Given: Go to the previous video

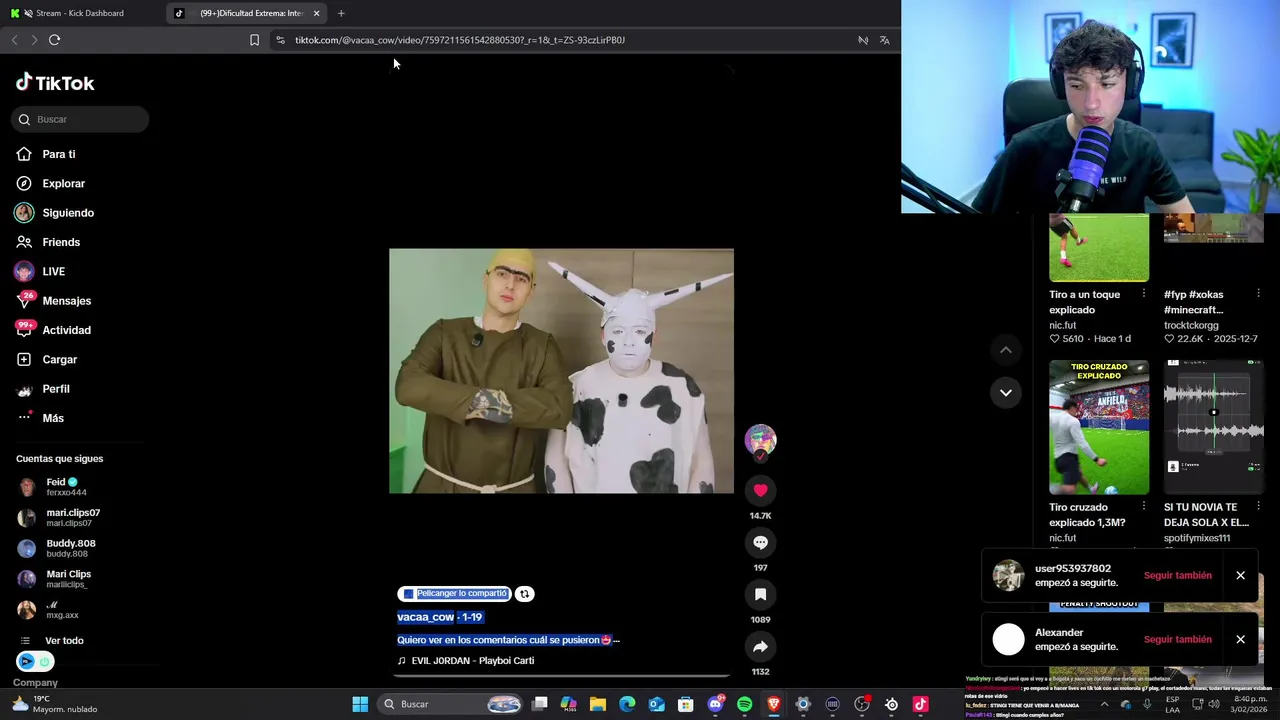Looking at the screenshot, I should [x=1006, y=350].
